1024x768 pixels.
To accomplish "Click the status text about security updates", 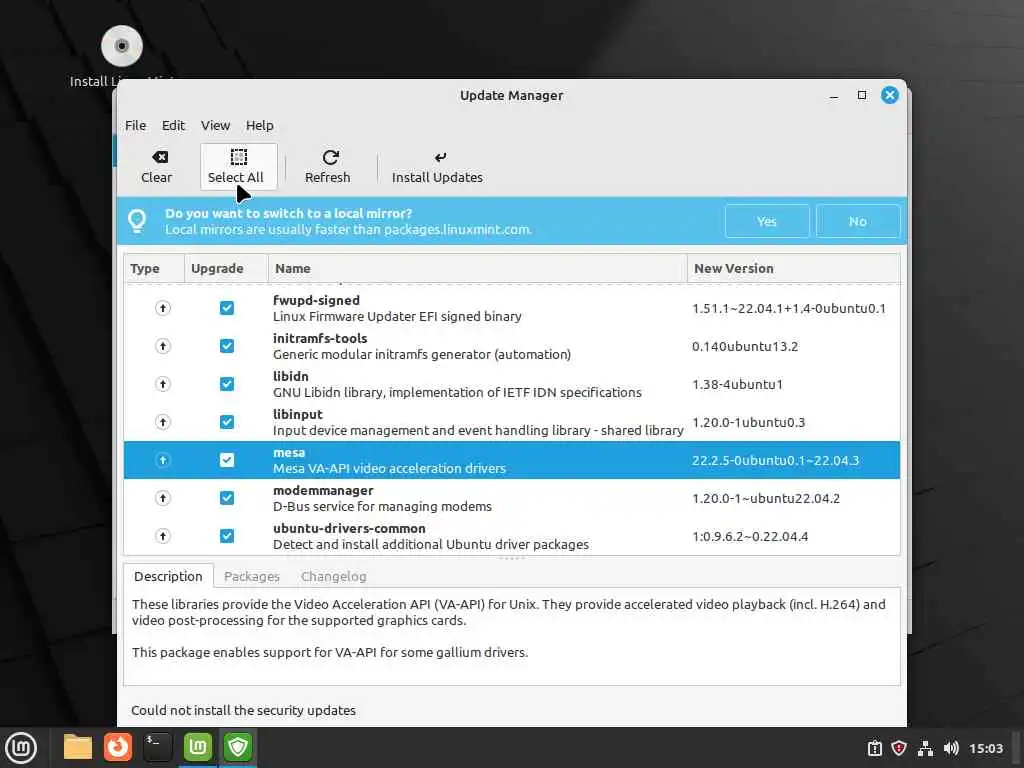I will (x=243, y=710).
